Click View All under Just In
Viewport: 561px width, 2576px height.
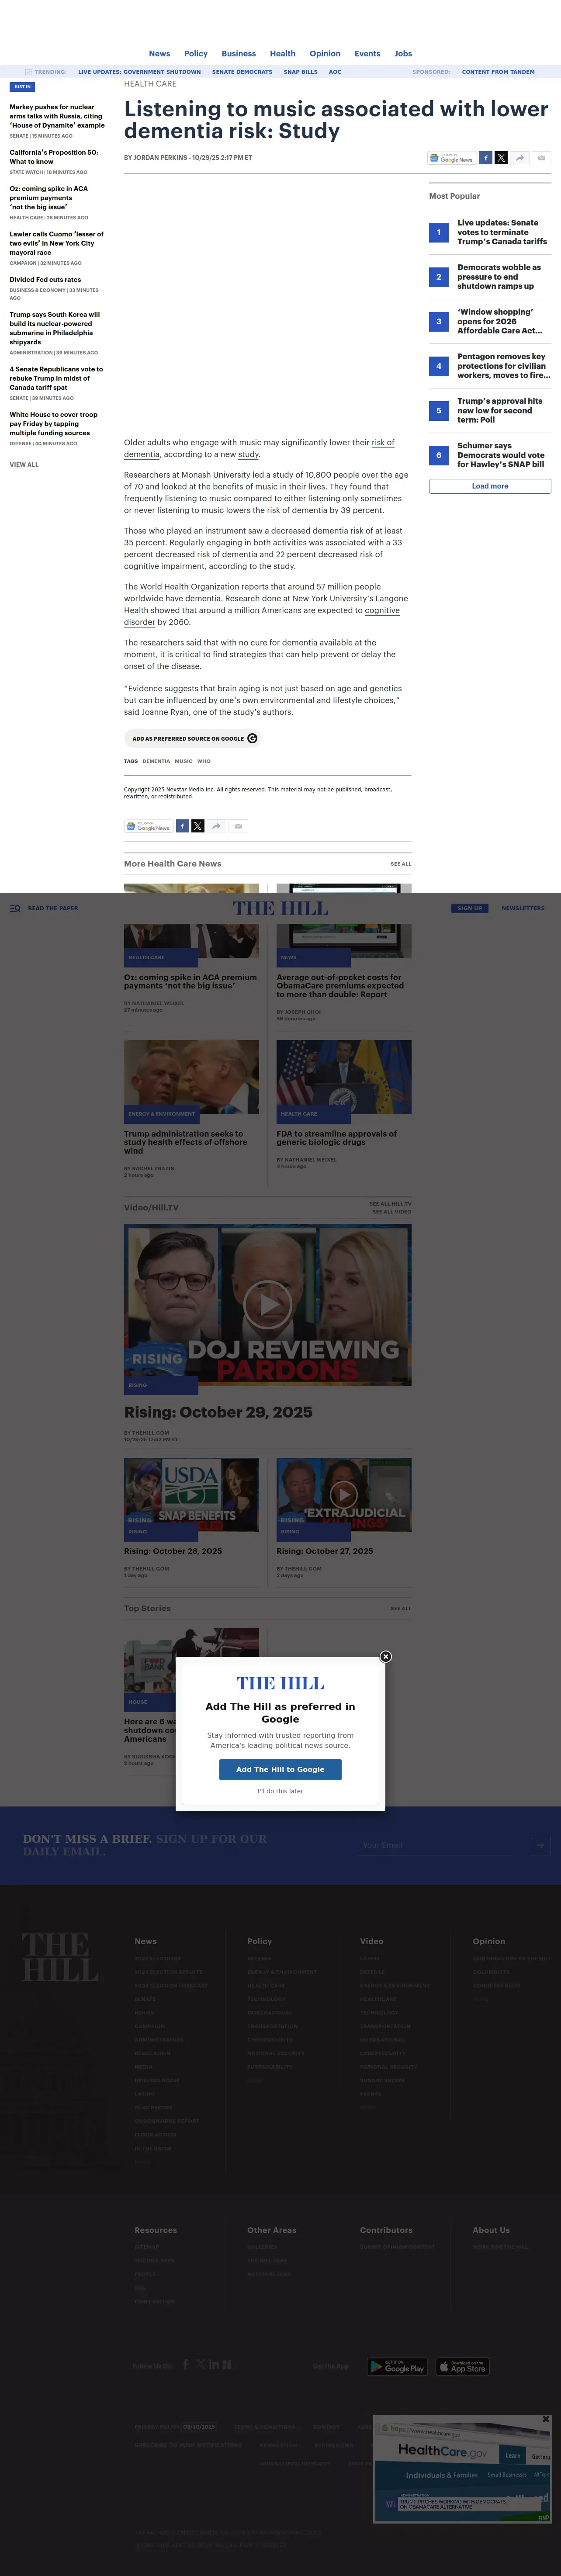tap(24, 465)
